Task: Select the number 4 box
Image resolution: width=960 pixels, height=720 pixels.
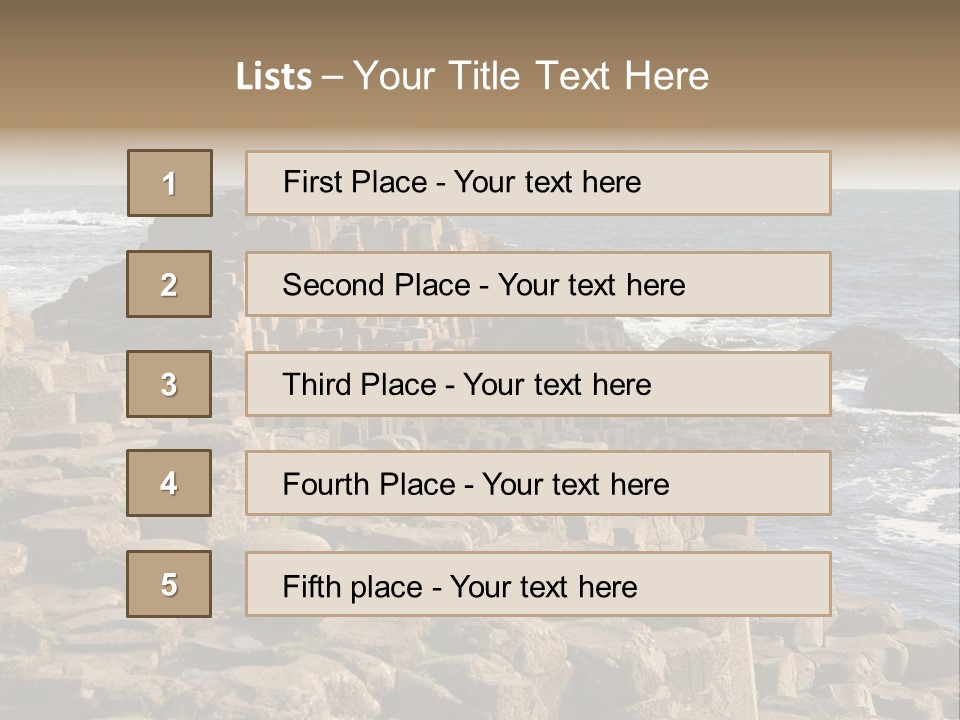Action: (169, 483)
